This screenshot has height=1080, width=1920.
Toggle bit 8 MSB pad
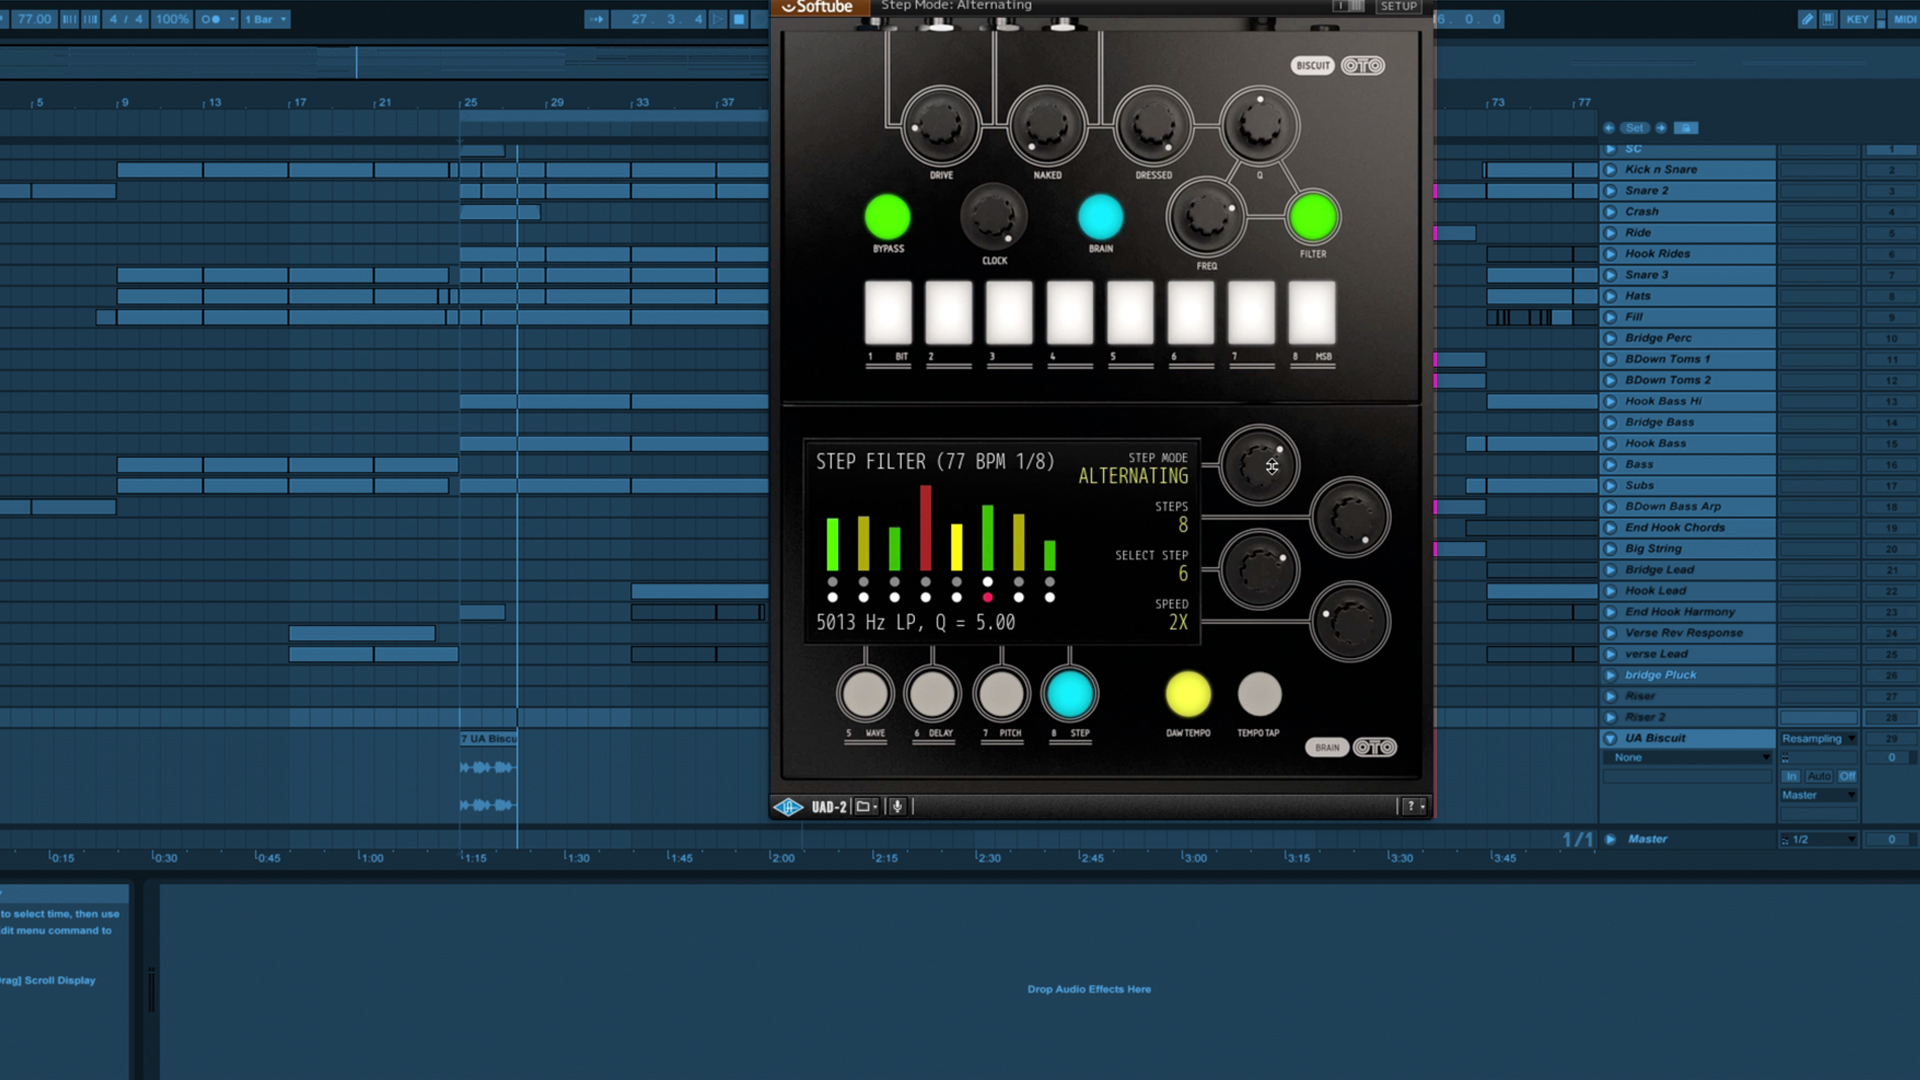point(1312,312)
